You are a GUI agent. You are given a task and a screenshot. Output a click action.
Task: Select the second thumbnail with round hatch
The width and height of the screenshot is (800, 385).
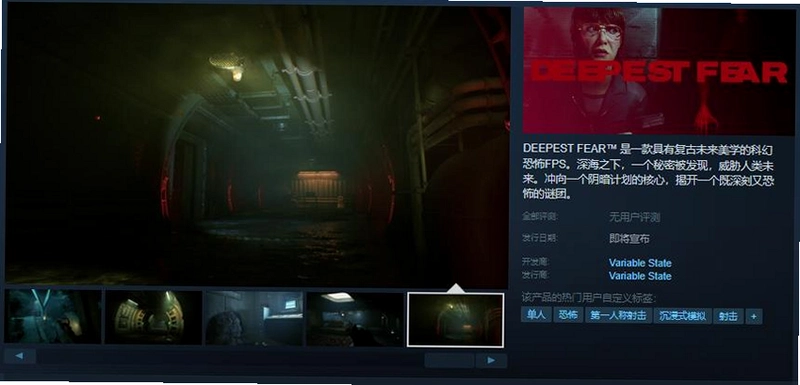tap(153, 317)
